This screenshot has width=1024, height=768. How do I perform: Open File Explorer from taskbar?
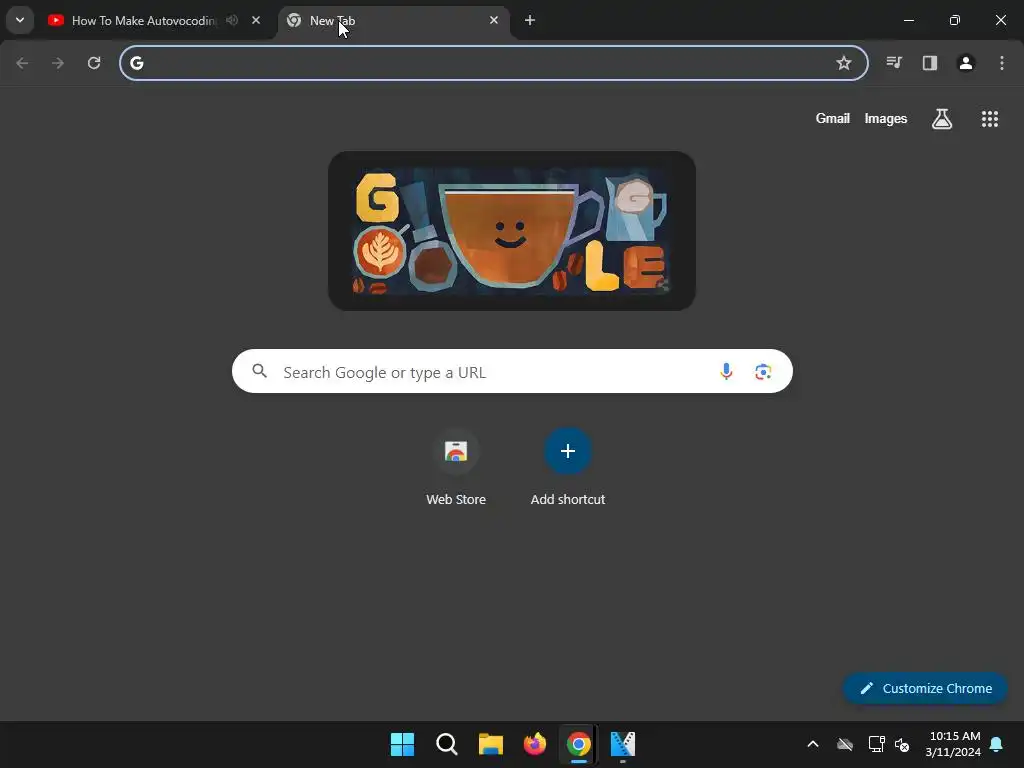tap(490, 744)
